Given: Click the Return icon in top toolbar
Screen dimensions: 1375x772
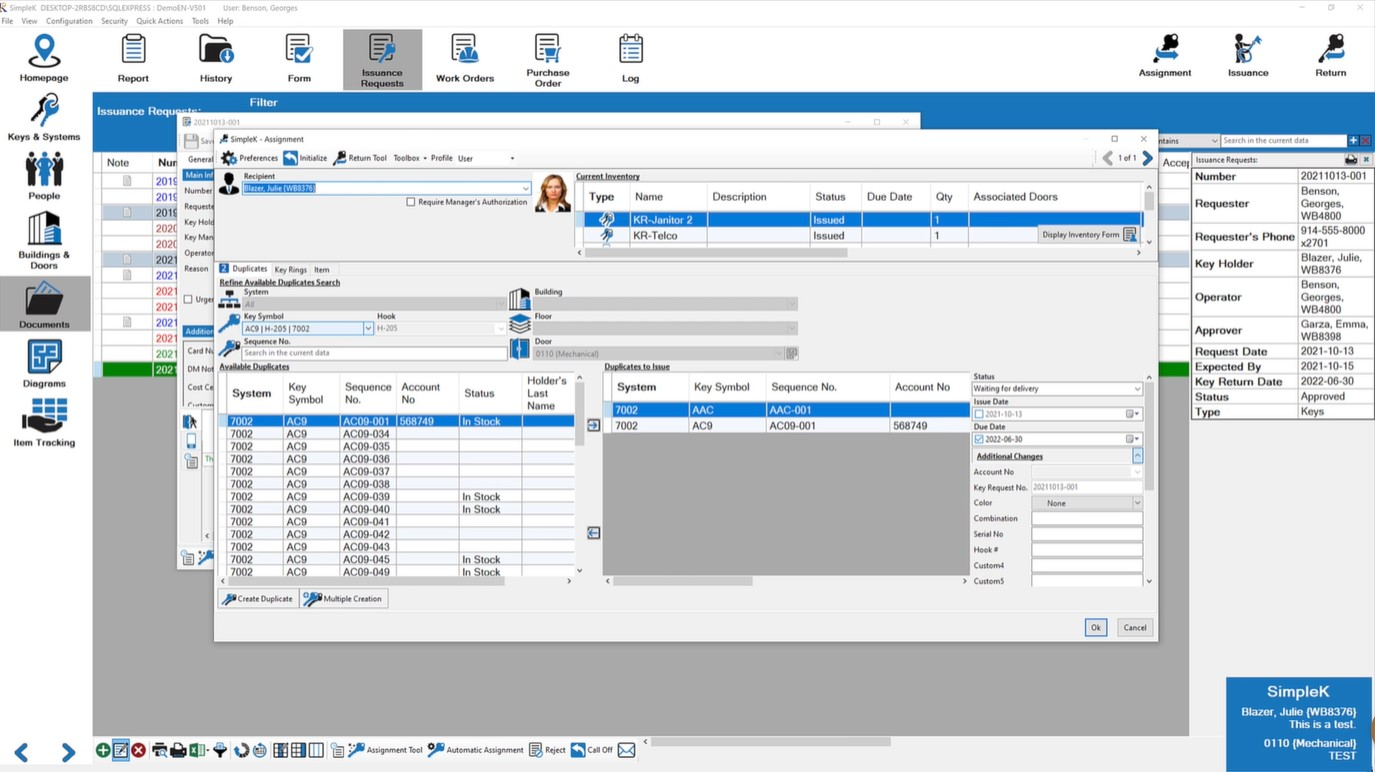Looking at the screenshot, I should click(1330, 56).
